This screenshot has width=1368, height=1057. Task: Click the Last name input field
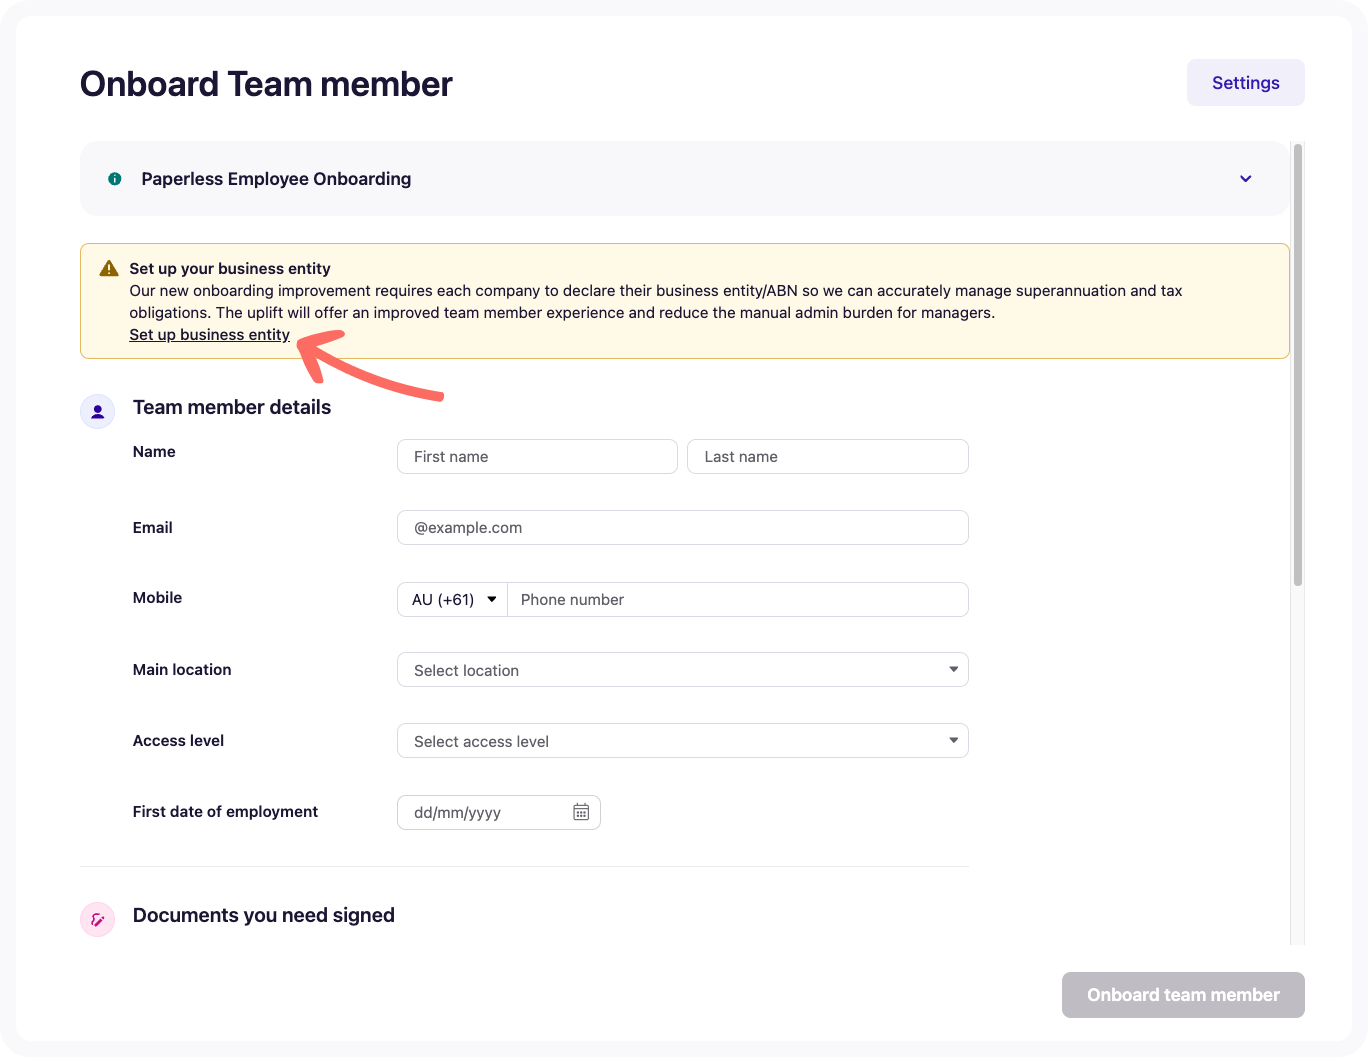point(827,456)
